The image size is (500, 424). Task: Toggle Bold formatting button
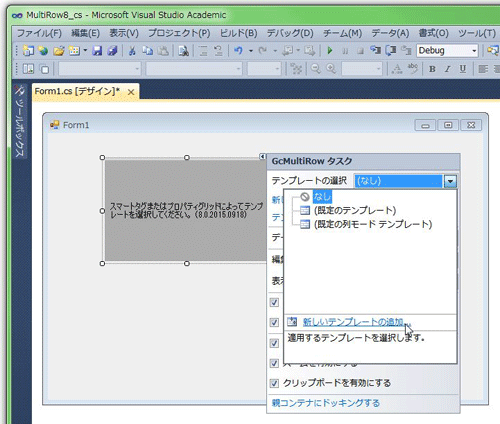click(432, 69)
